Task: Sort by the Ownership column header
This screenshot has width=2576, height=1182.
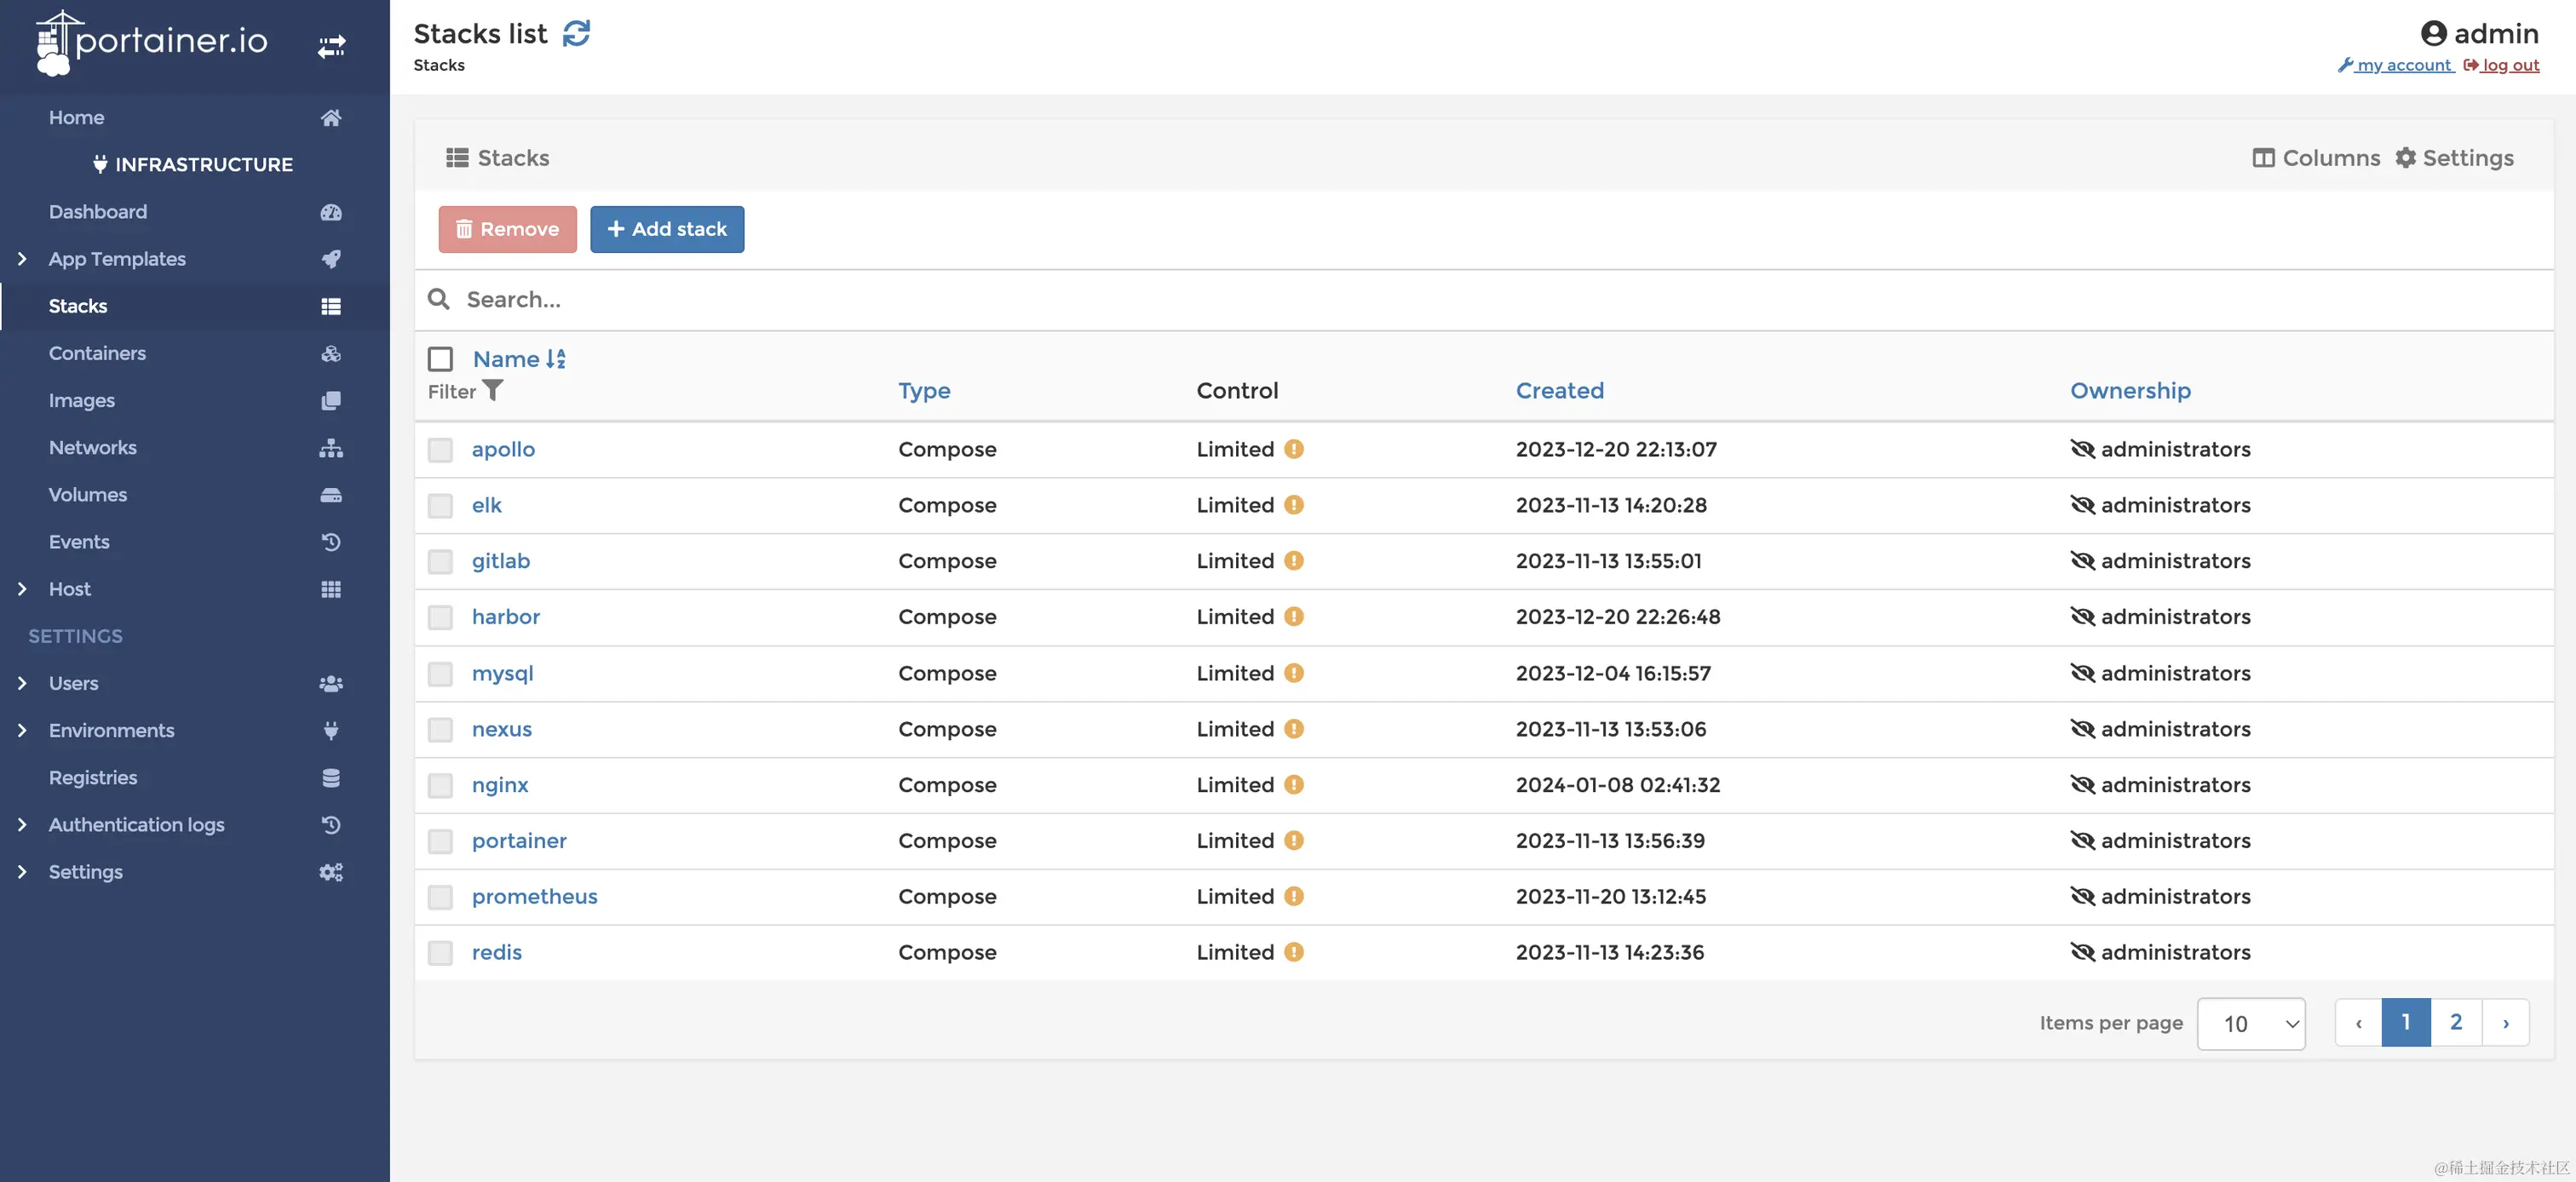Action: 2130,390
